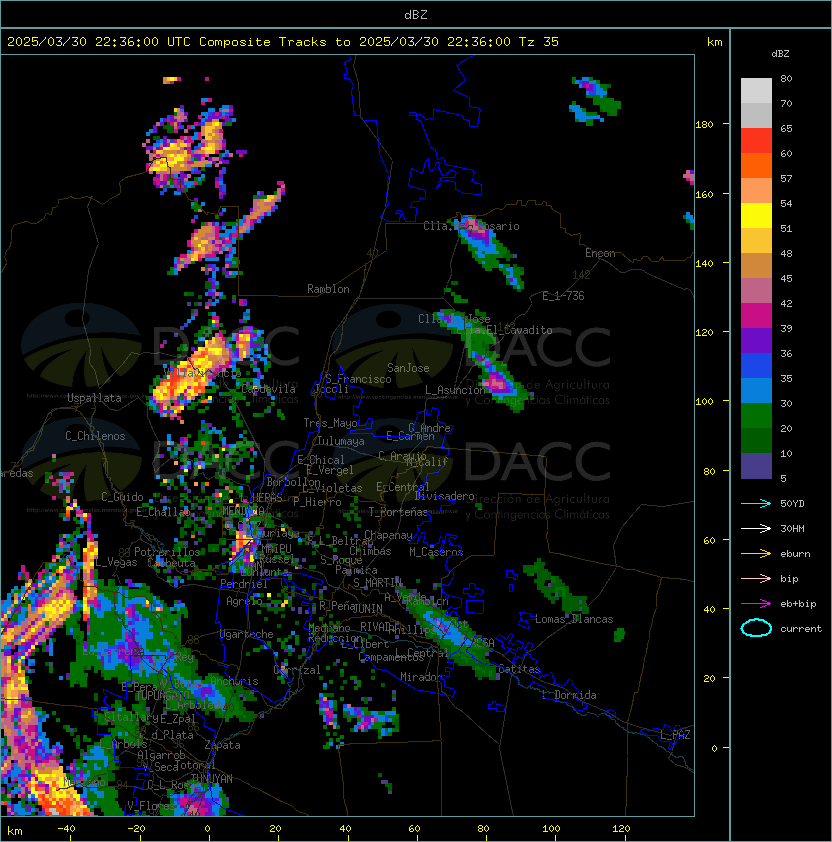Click the 'Tz 35' text in header
This screenshot has height=842, width=832.
[539, 42]
